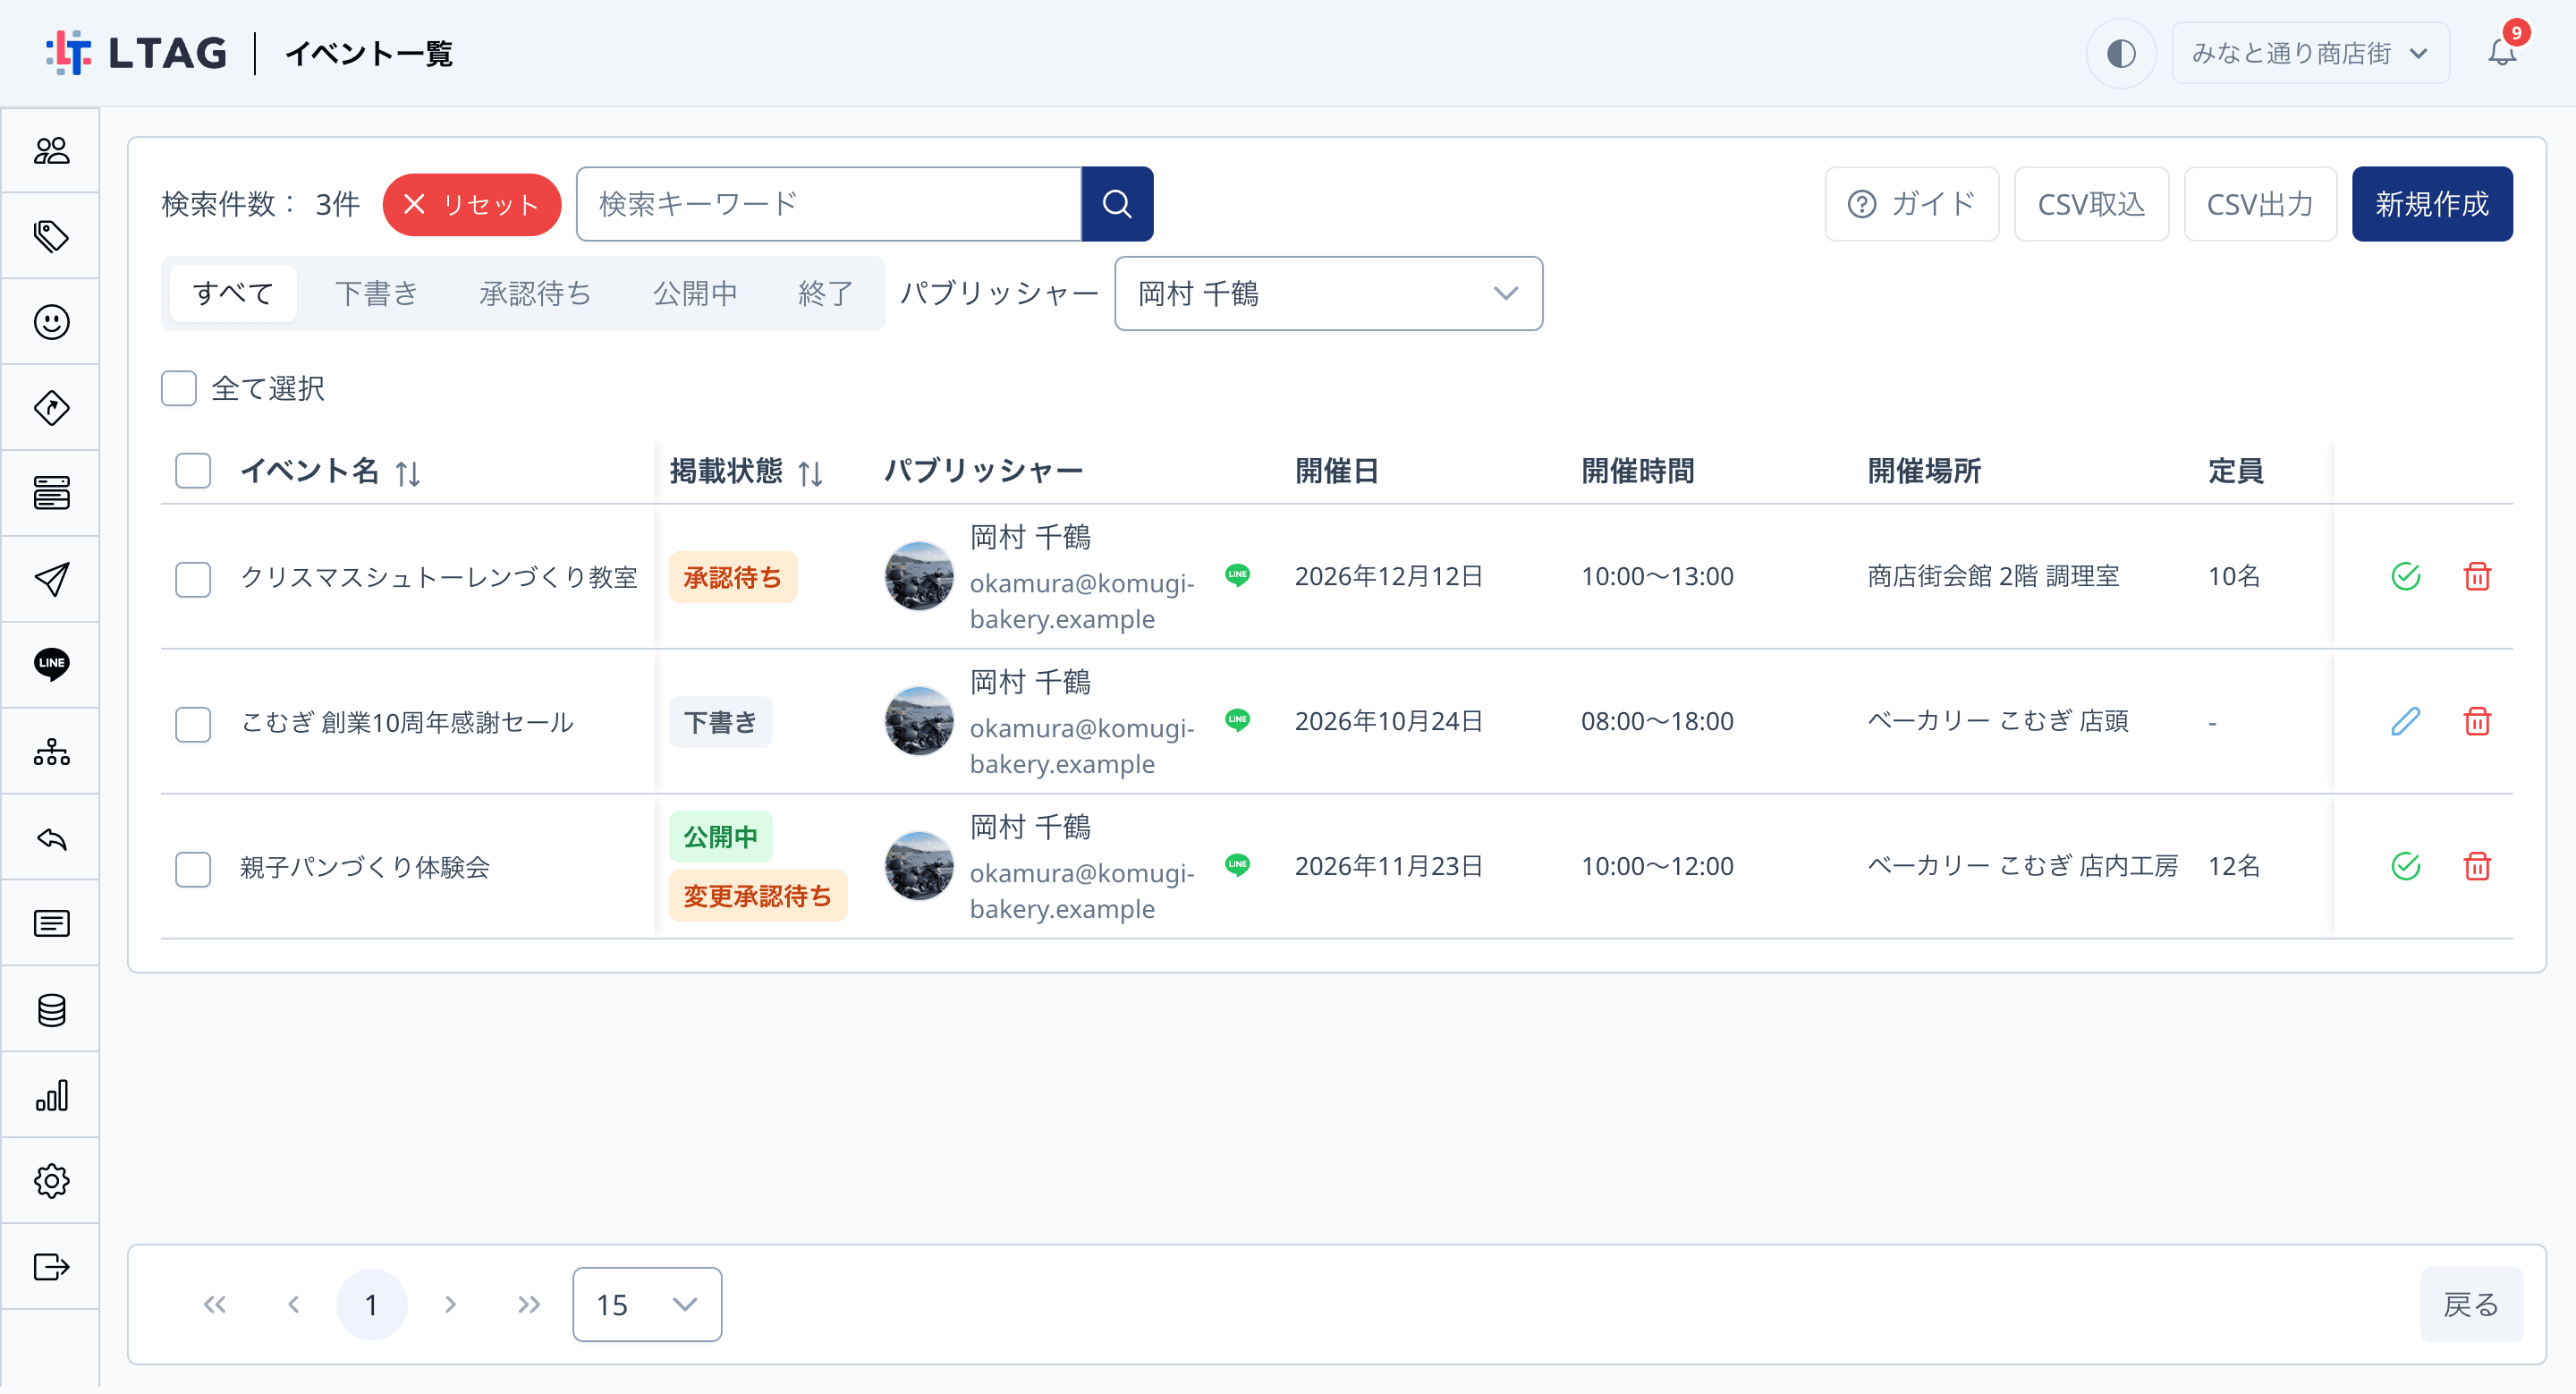Switch to the 終了 tab
This screenshot has height=1394, width=2576.
[826, 294]
